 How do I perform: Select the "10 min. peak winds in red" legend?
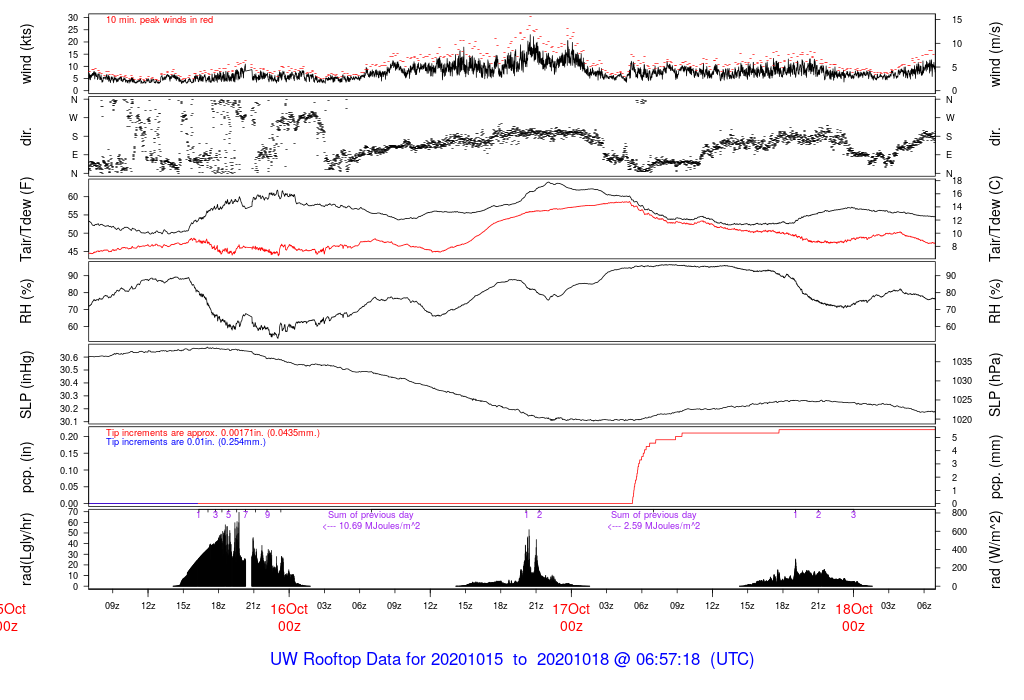pyautogui.click(x=159, y=20)
